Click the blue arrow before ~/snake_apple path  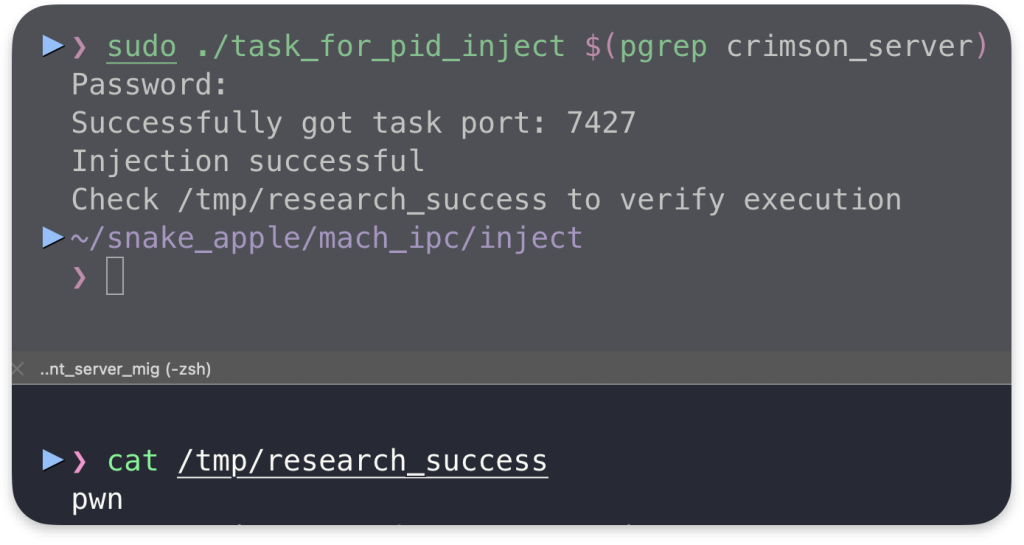point(53,237)
